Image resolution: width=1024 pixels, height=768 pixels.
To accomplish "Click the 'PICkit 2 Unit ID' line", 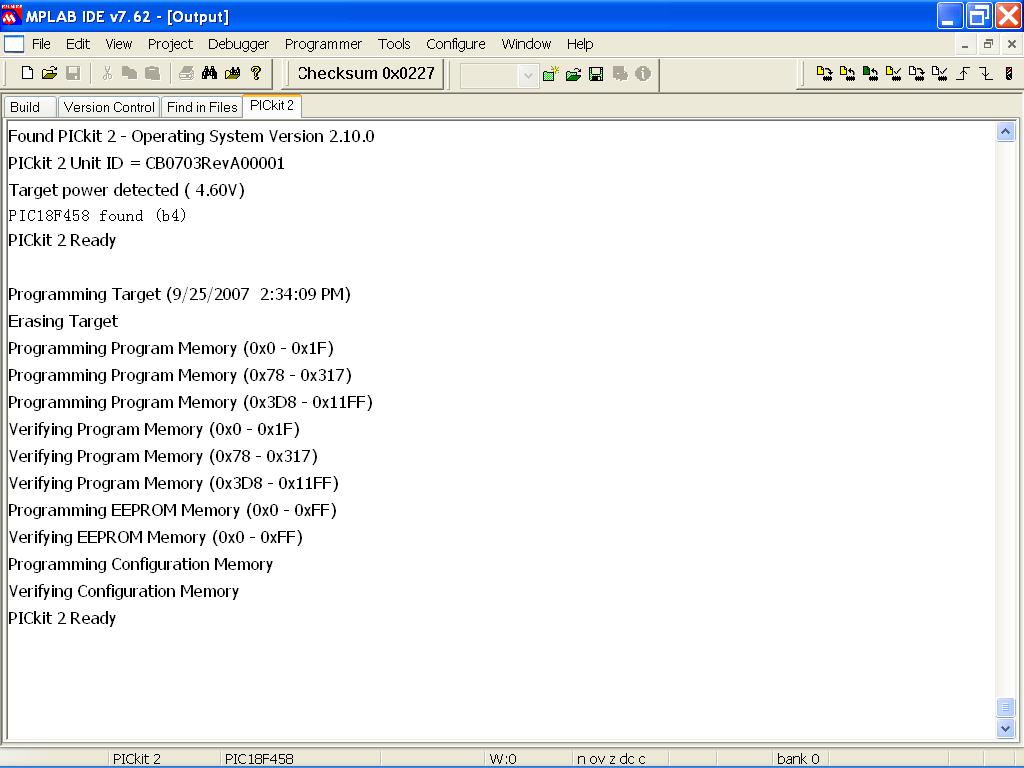I will [x=146, y=163].
